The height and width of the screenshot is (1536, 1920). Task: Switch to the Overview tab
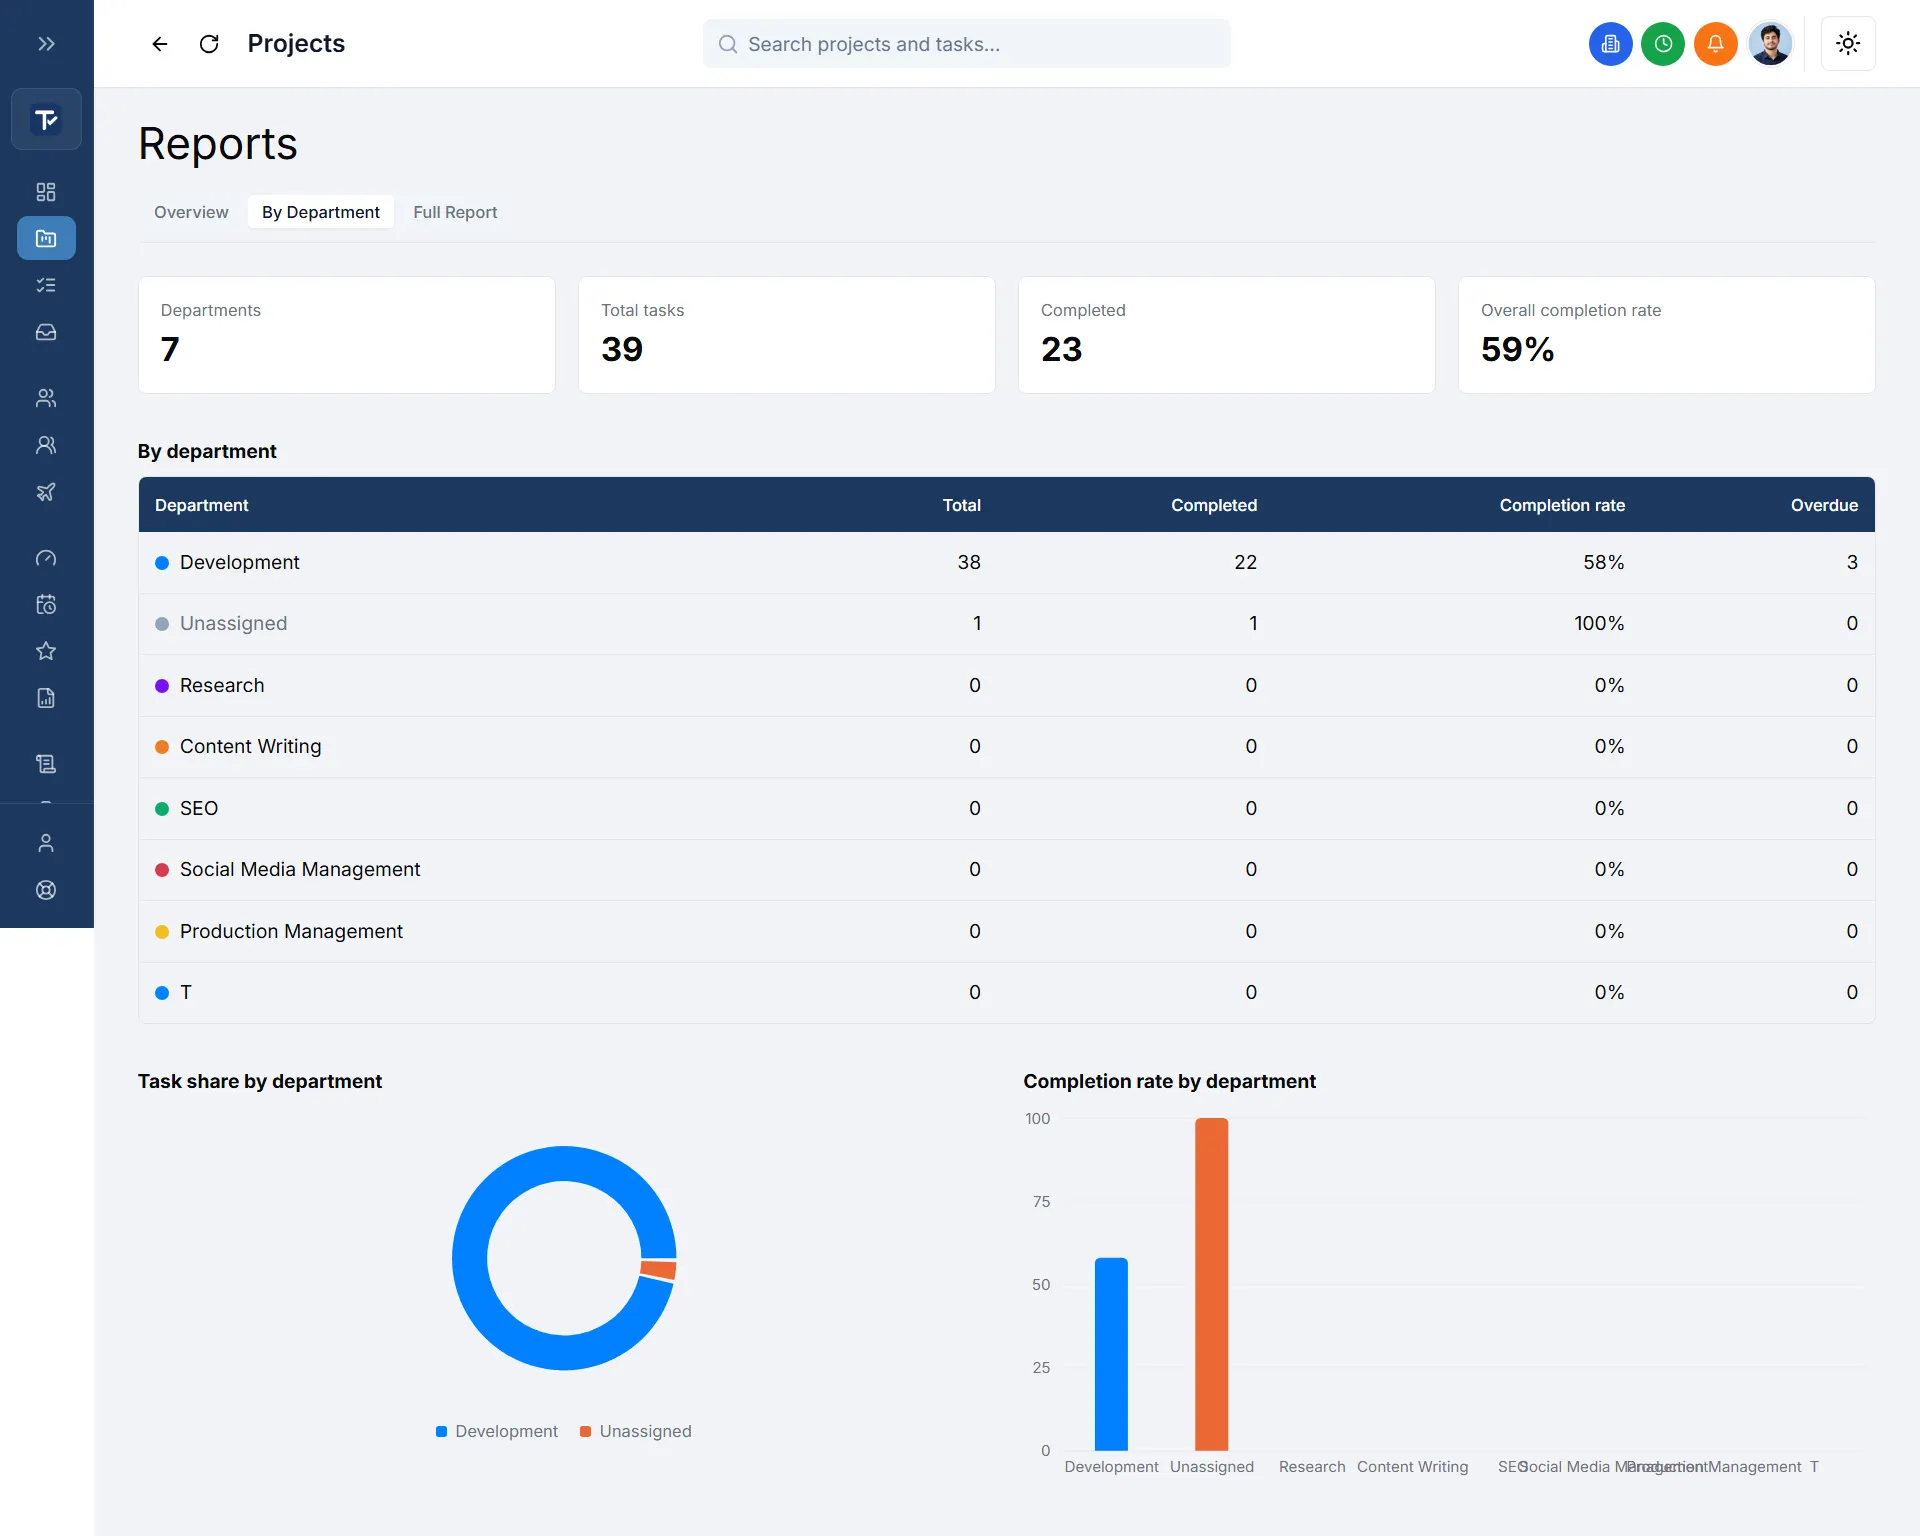pyautogui.click(x=191, y=212)
